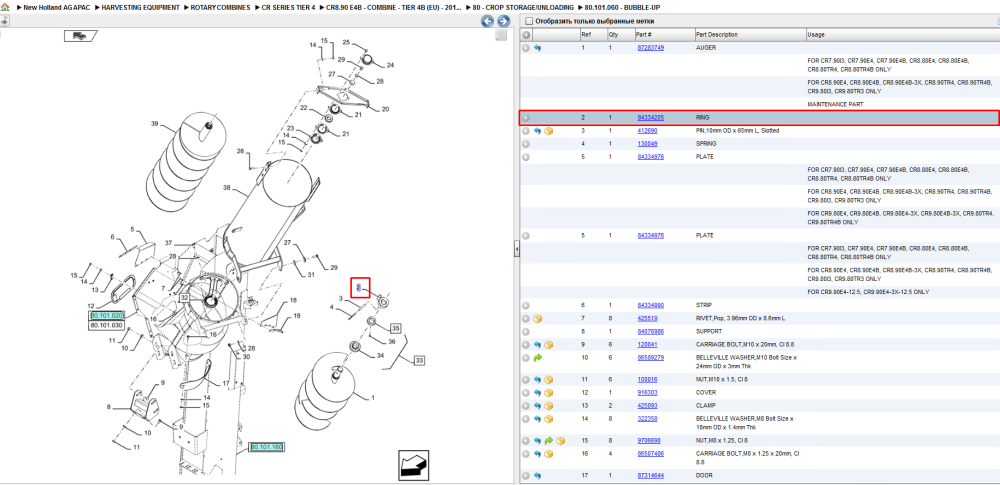The height and width of the screenshot is (485, 1000).
Task: Click green arrow on ref 10 washer row
Action: [x=537, y=358]
